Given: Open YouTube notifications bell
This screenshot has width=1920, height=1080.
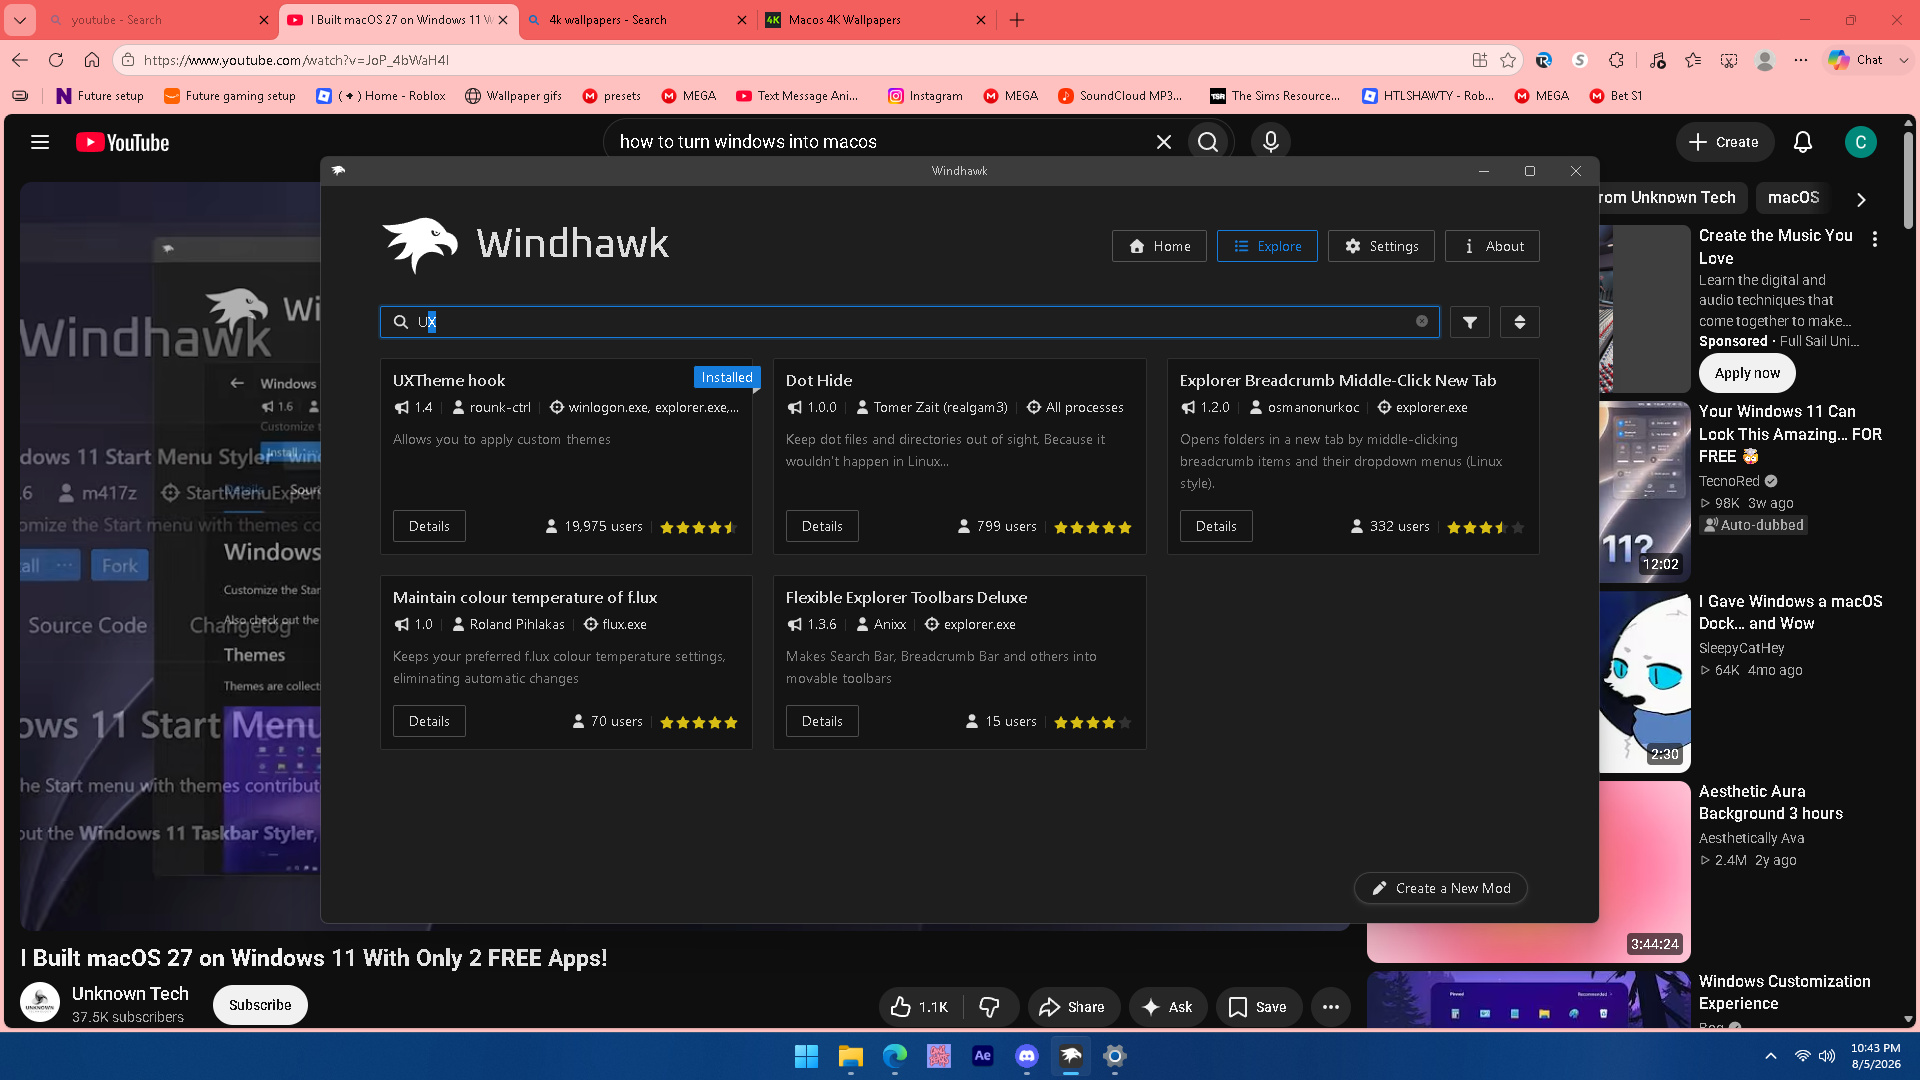Looking at the screenshot, I should (1803, 142).
